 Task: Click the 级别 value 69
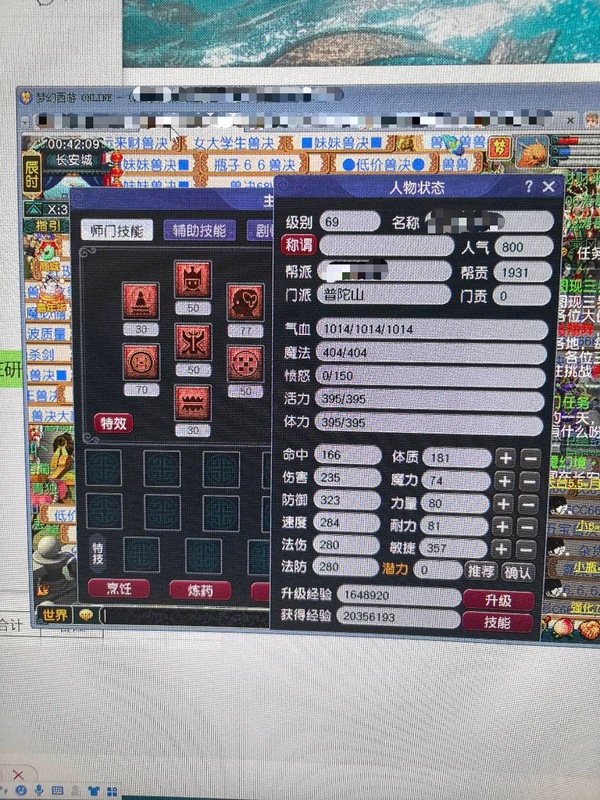pyautogui.click(x=349, y=222)
